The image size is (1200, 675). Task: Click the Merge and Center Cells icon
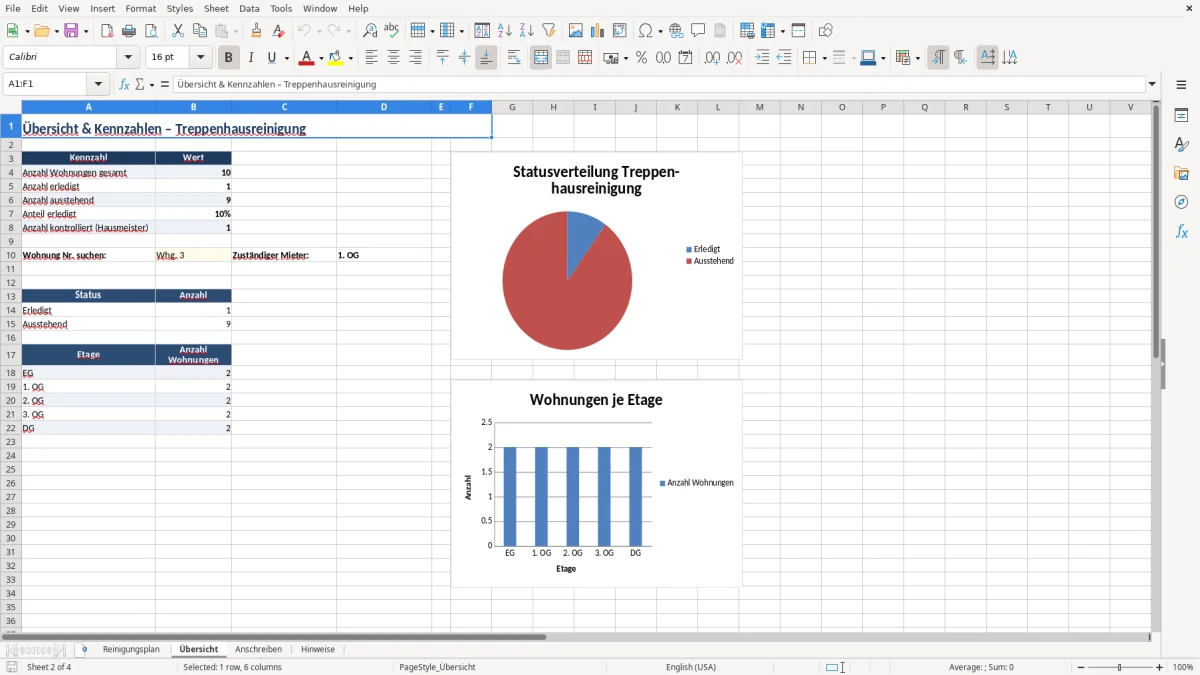pyautogui.click(x=541, y=58)
